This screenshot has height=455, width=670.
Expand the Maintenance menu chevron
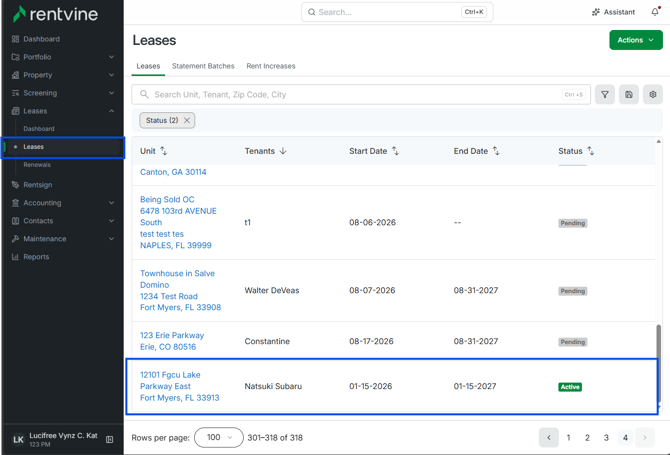click(111, 238)
